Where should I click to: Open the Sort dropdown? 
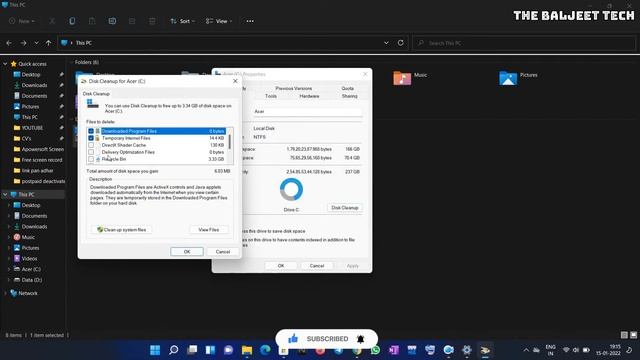pyautogui.click(x=182, y=21)
